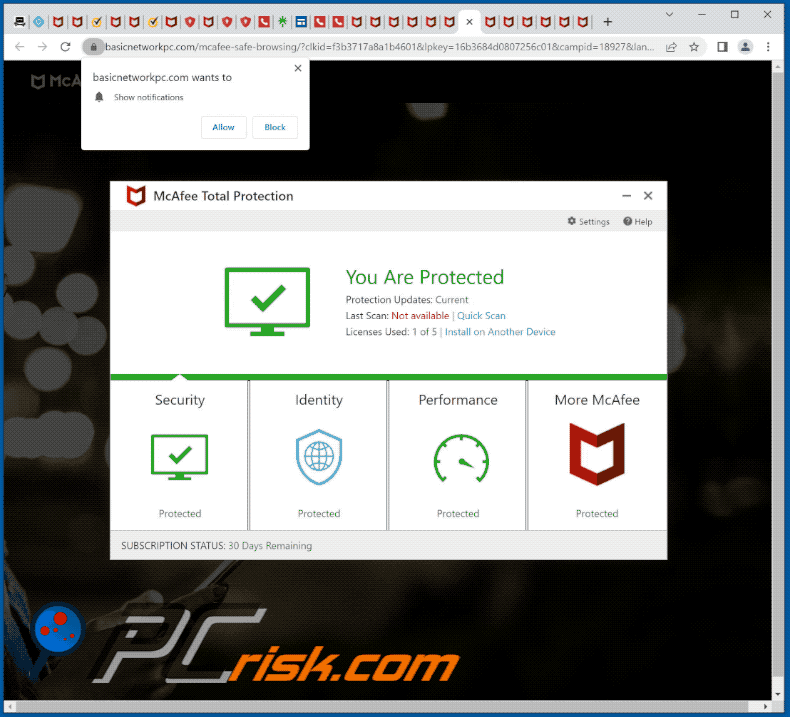790x717 pixels.
Task: Go back to the previous page
Action: [x=20, y=47]
